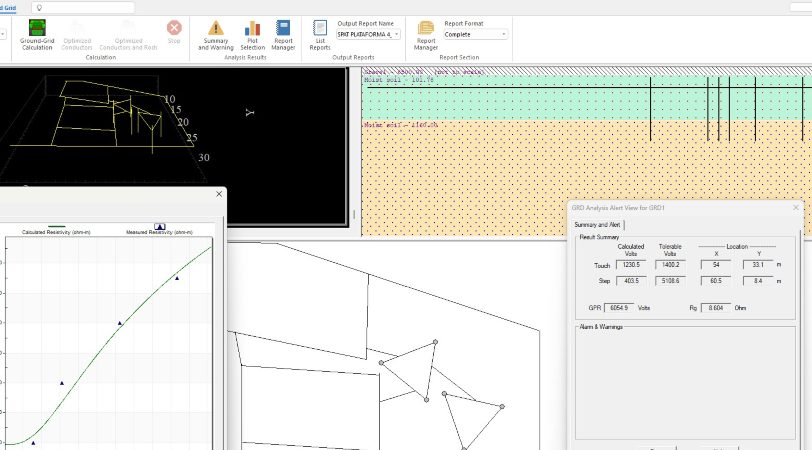This screenshot has width=812, height=450.
Task: Click the Output Reports ribbon group label
Action: click(353, 57)
